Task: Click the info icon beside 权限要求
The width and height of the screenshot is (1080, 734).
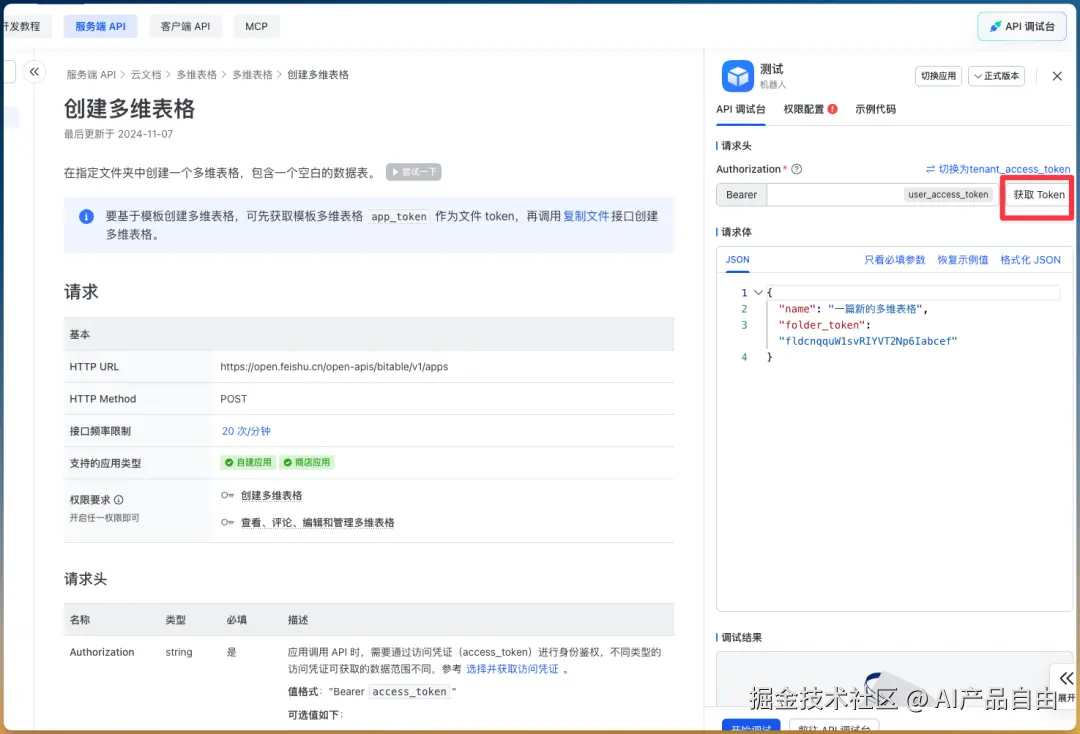Action: [x=118, y=500]
